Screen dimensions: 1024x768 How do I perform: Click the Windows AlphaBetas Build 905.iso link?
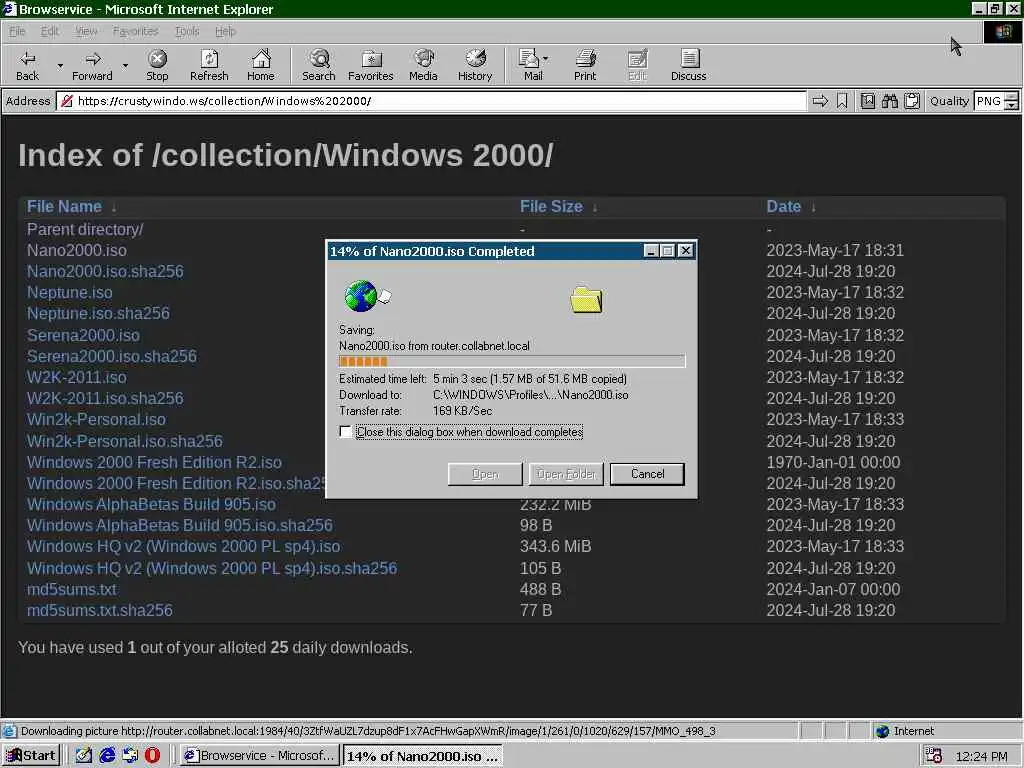pos(151,504)
